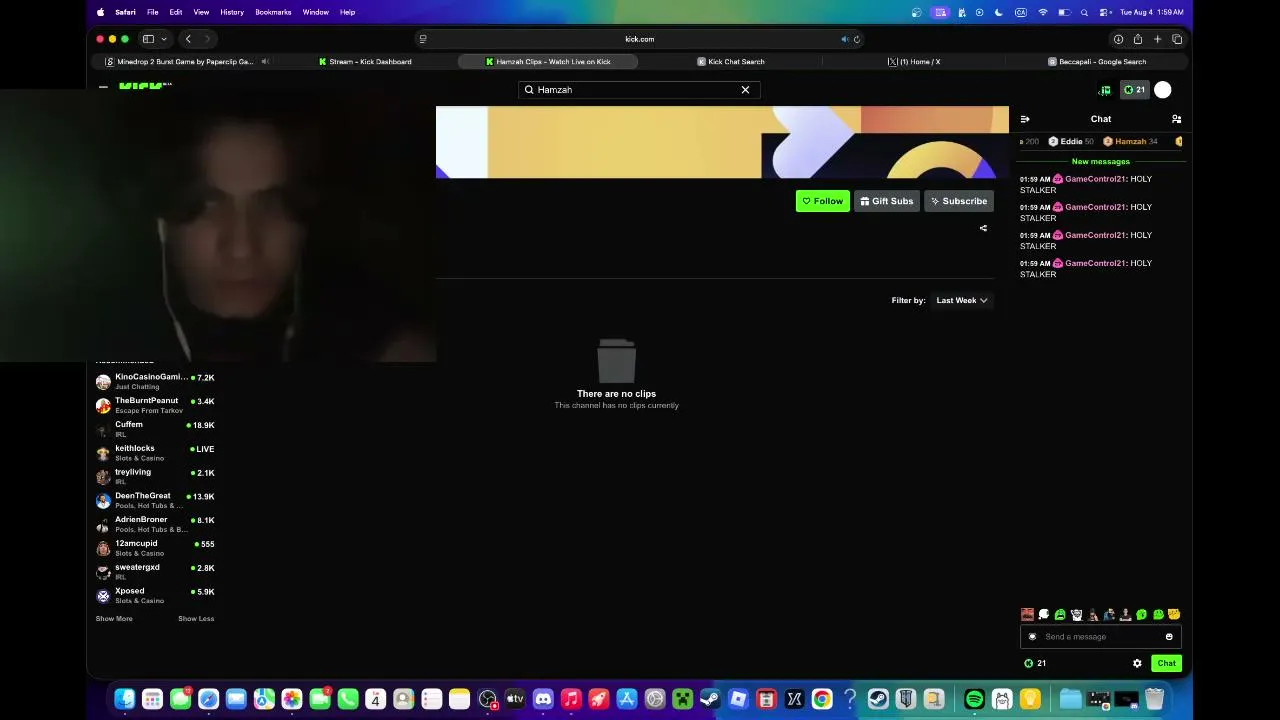Open the chat users list icon

point(1176,119)
